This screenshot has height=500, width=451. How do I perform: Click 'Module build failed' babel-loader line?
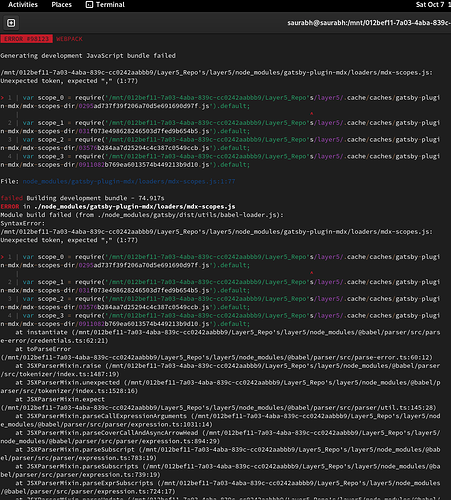click(142, 215)
